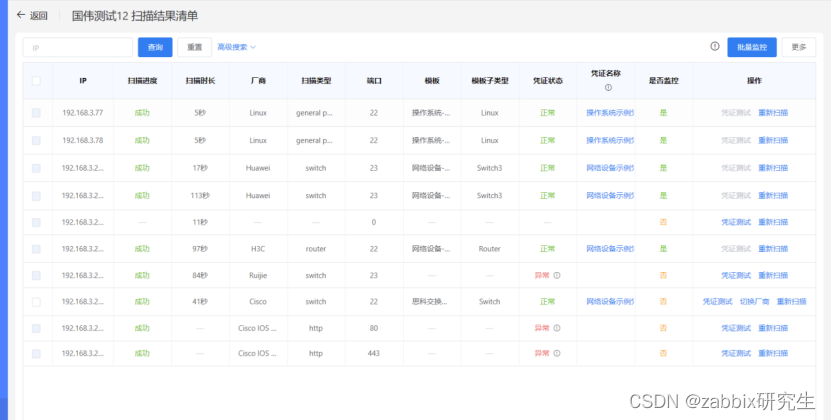Click 重新扫描 in the H3C router row
Screen dimensions: 831x420
tap(773, 249)
